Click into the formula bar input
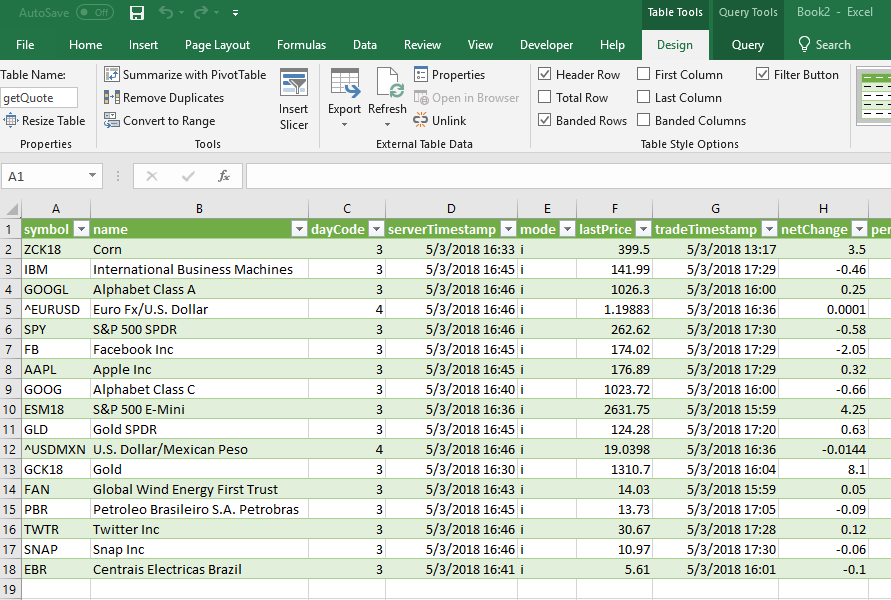This screenshot has width=891, height=600. (568, 176)
